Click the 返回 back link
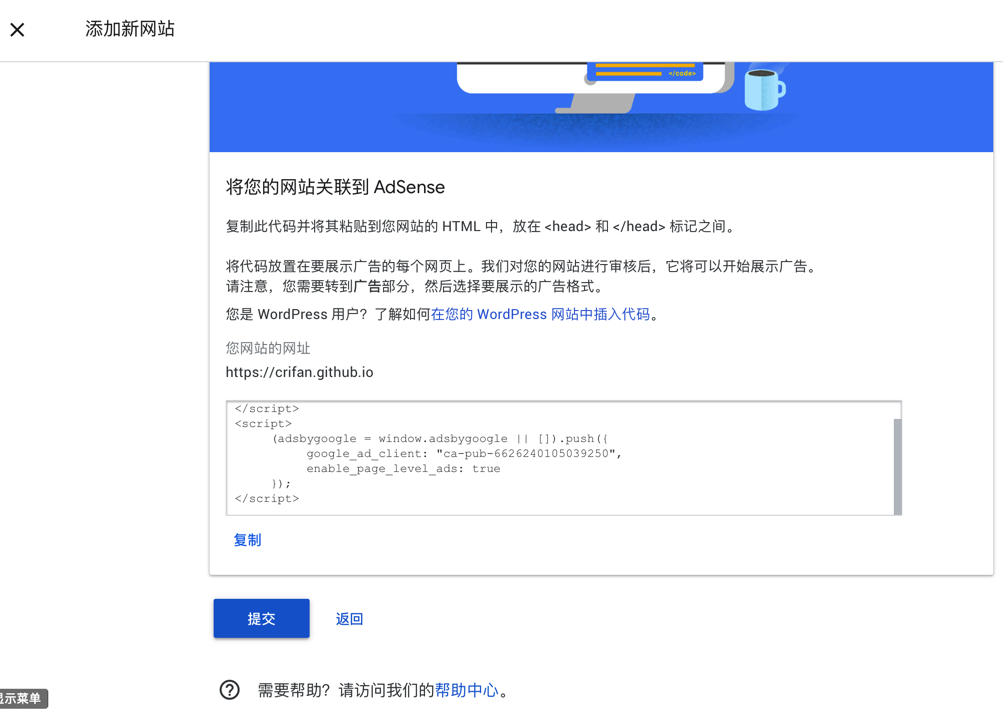 pyautogui.click(x=349, y=619)
